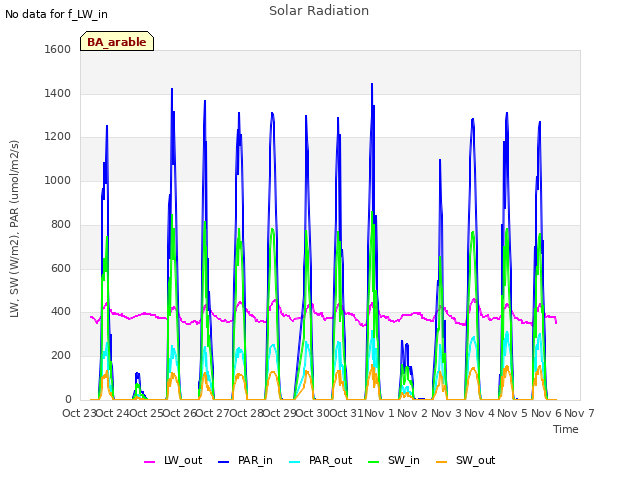Screen dimensions: 640x480
Task: Click the Nov 3 x-axis date label
Action: [x=446, y=413]
